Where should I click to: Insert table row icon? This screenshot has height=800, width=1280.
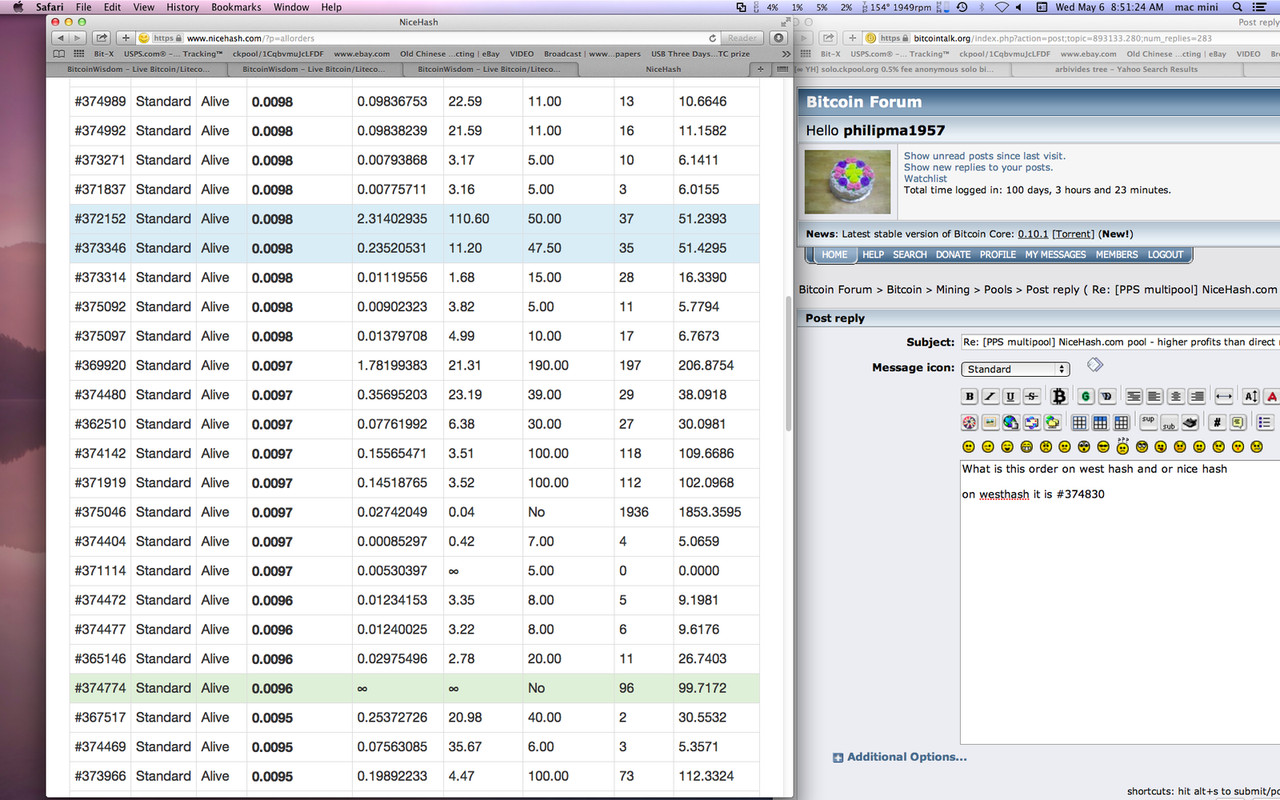click(1100, 423)
